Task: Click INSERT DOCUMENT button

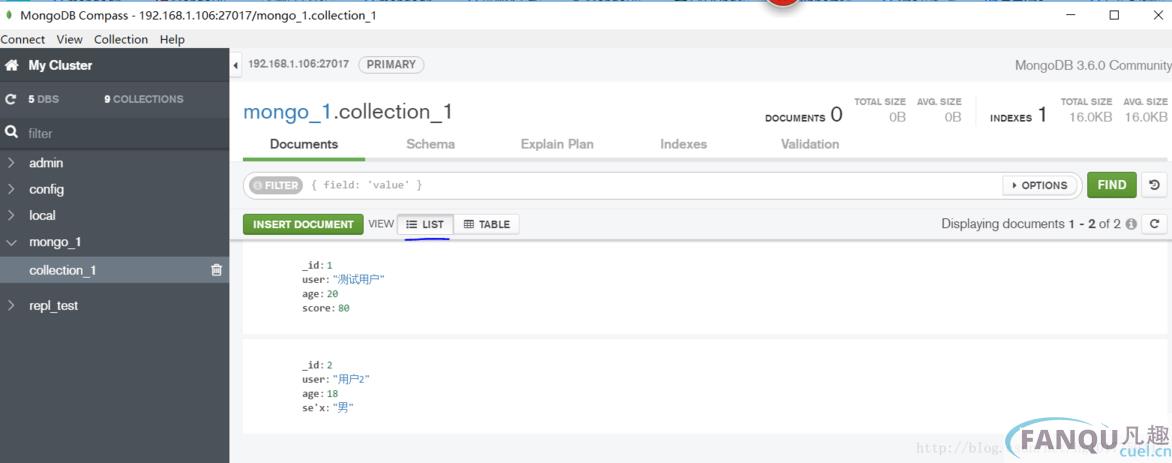Action: click(303, 224)
